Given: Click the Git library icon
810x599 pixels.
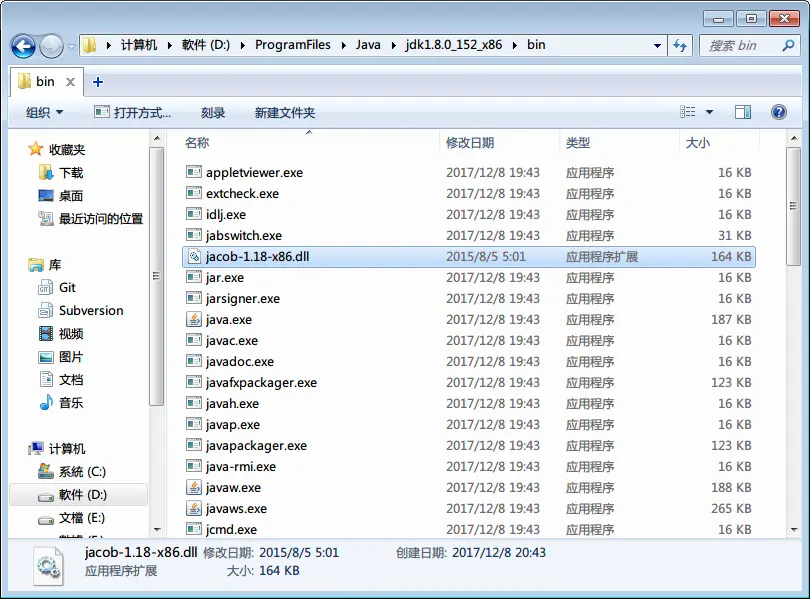Looking at the screenshot, I should (45, 287).
